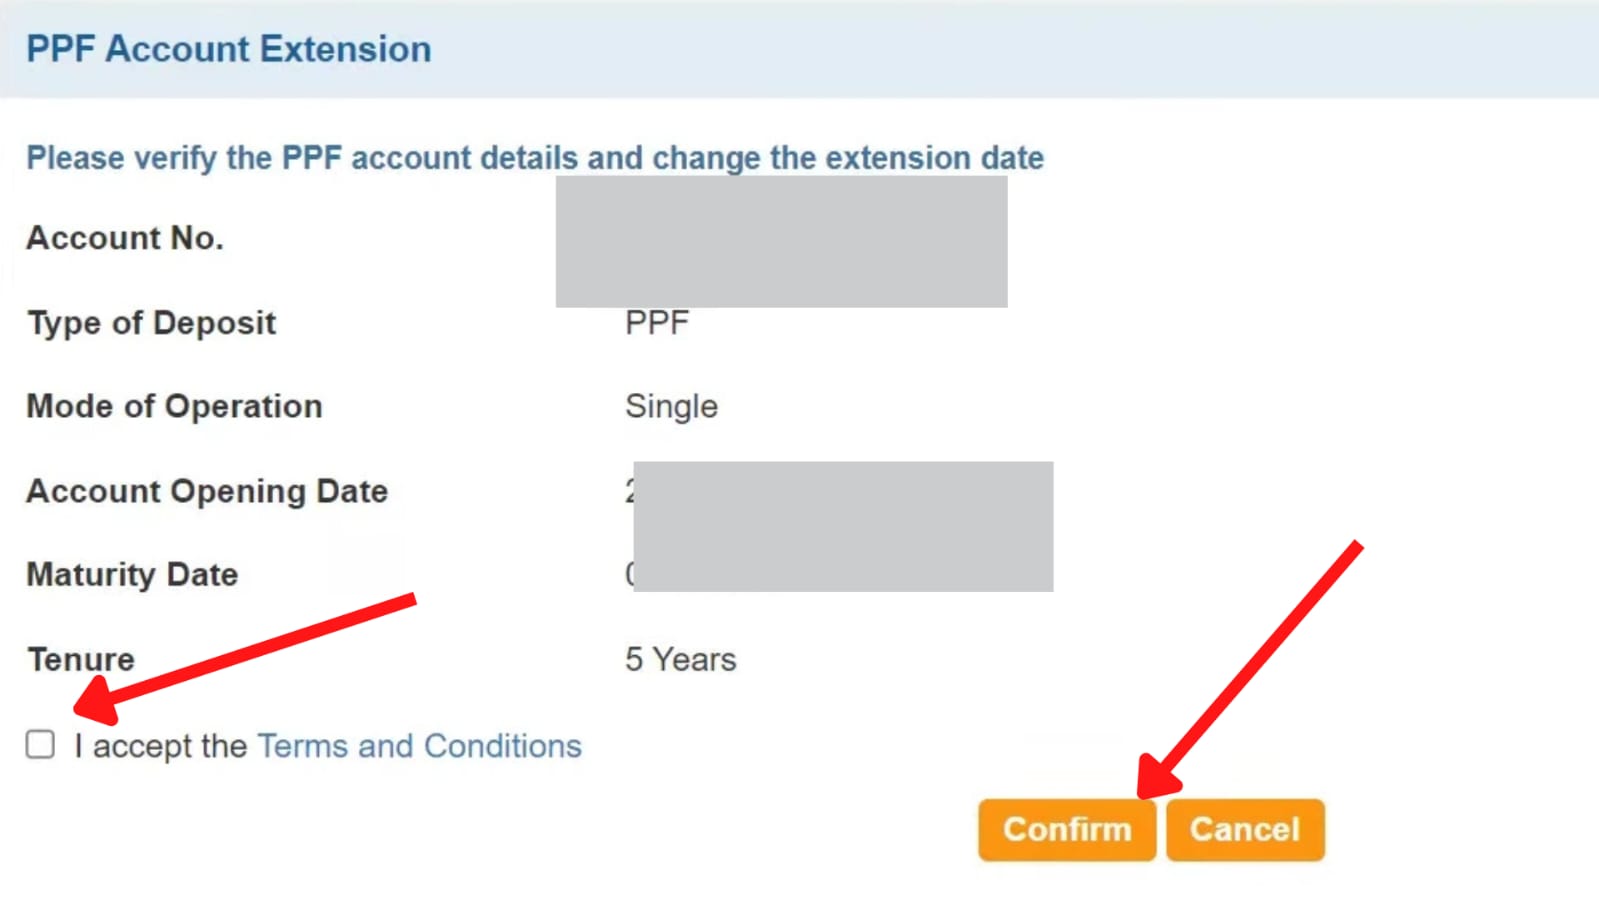The height and width of the screenshot is (899, 1599).
Task: Select the 'PPF Account Extension' header
Action: pos(229,48)
